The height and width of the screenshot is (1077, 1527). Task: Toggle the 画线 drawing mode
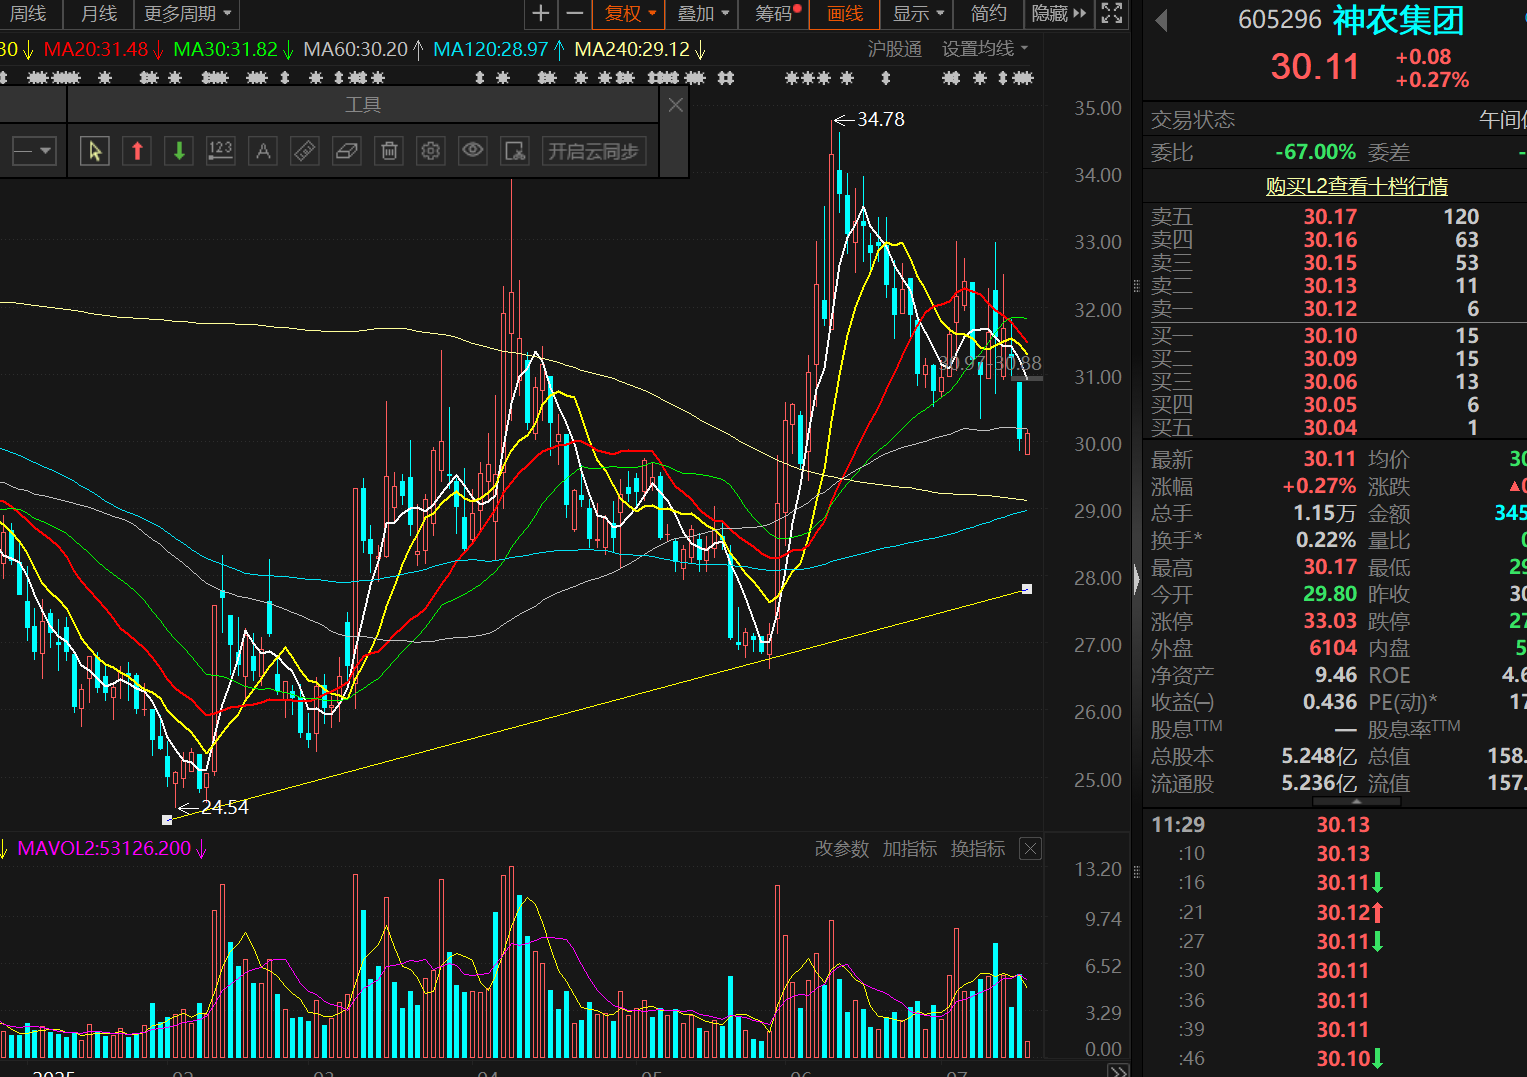[x=845, y=13]
